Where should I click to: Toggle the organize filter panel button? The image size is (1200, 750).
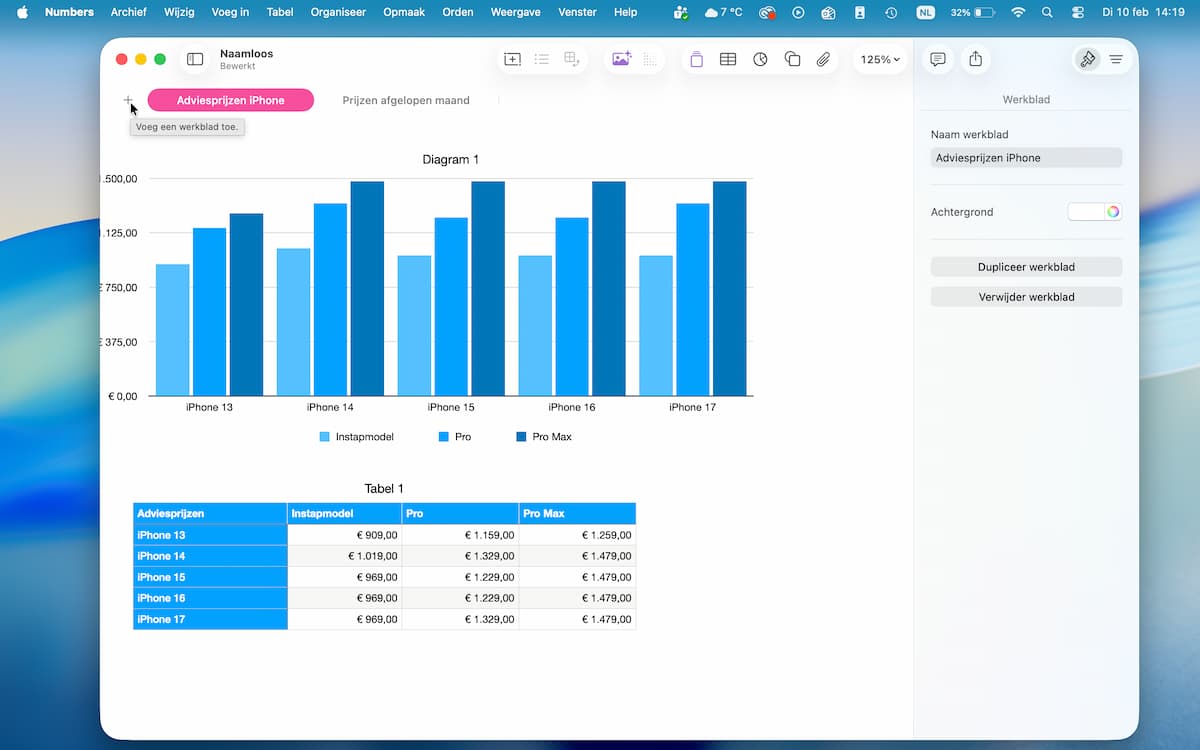(1116, 60)
